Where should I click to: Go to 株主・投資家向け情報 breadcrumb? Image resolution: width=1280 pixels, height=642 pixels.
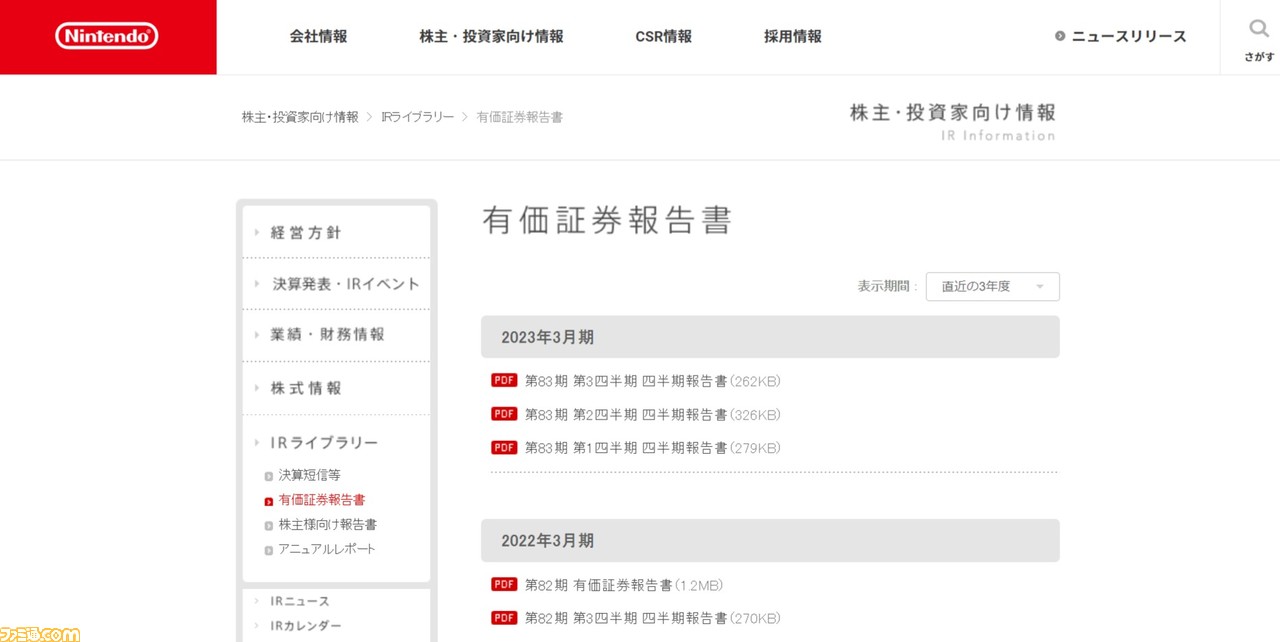click(300, 117)
